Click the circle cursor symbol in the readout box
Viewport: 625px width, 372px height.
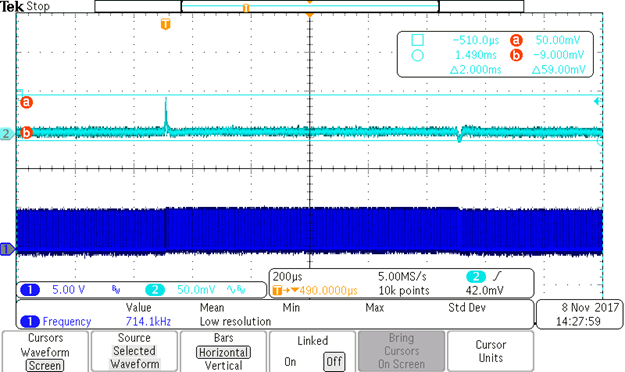(417, 55)
